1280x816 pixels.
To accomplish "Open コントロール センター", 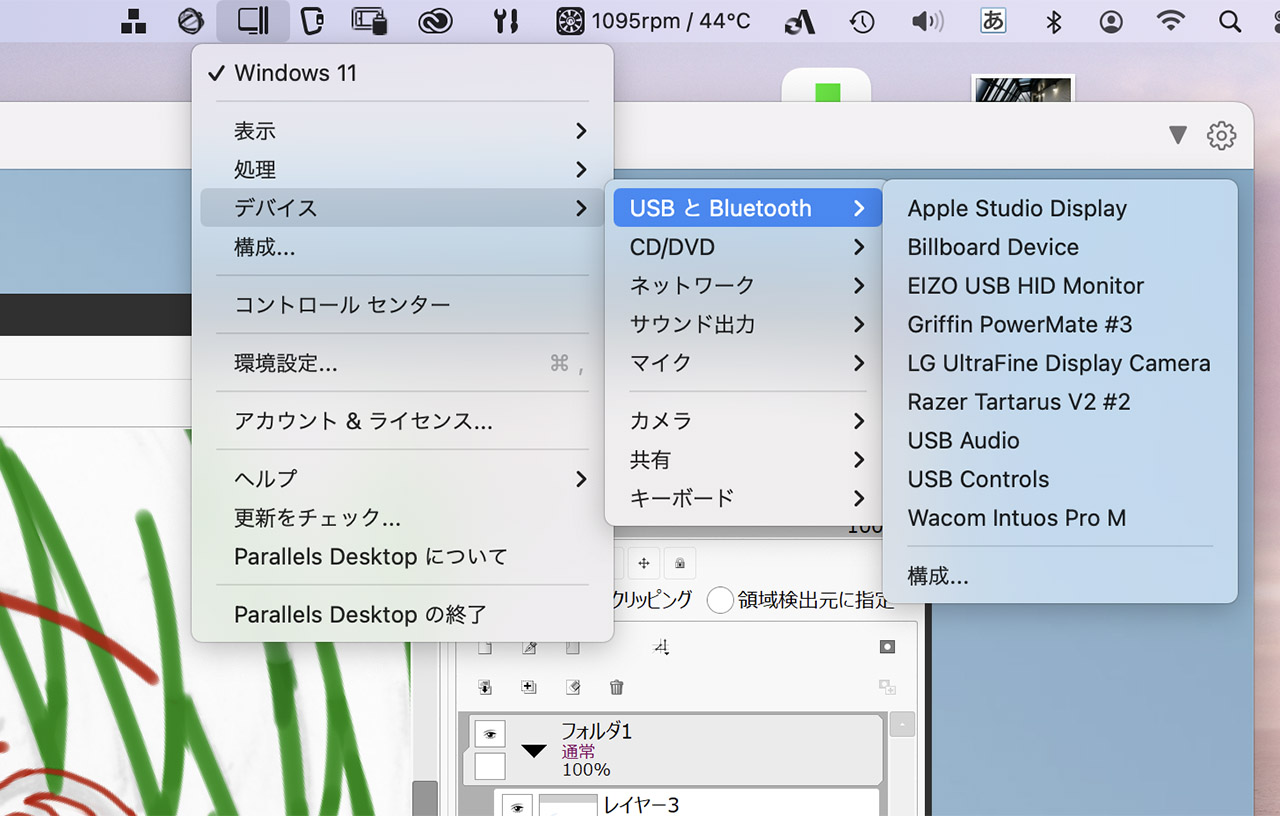I will (402, 305).
